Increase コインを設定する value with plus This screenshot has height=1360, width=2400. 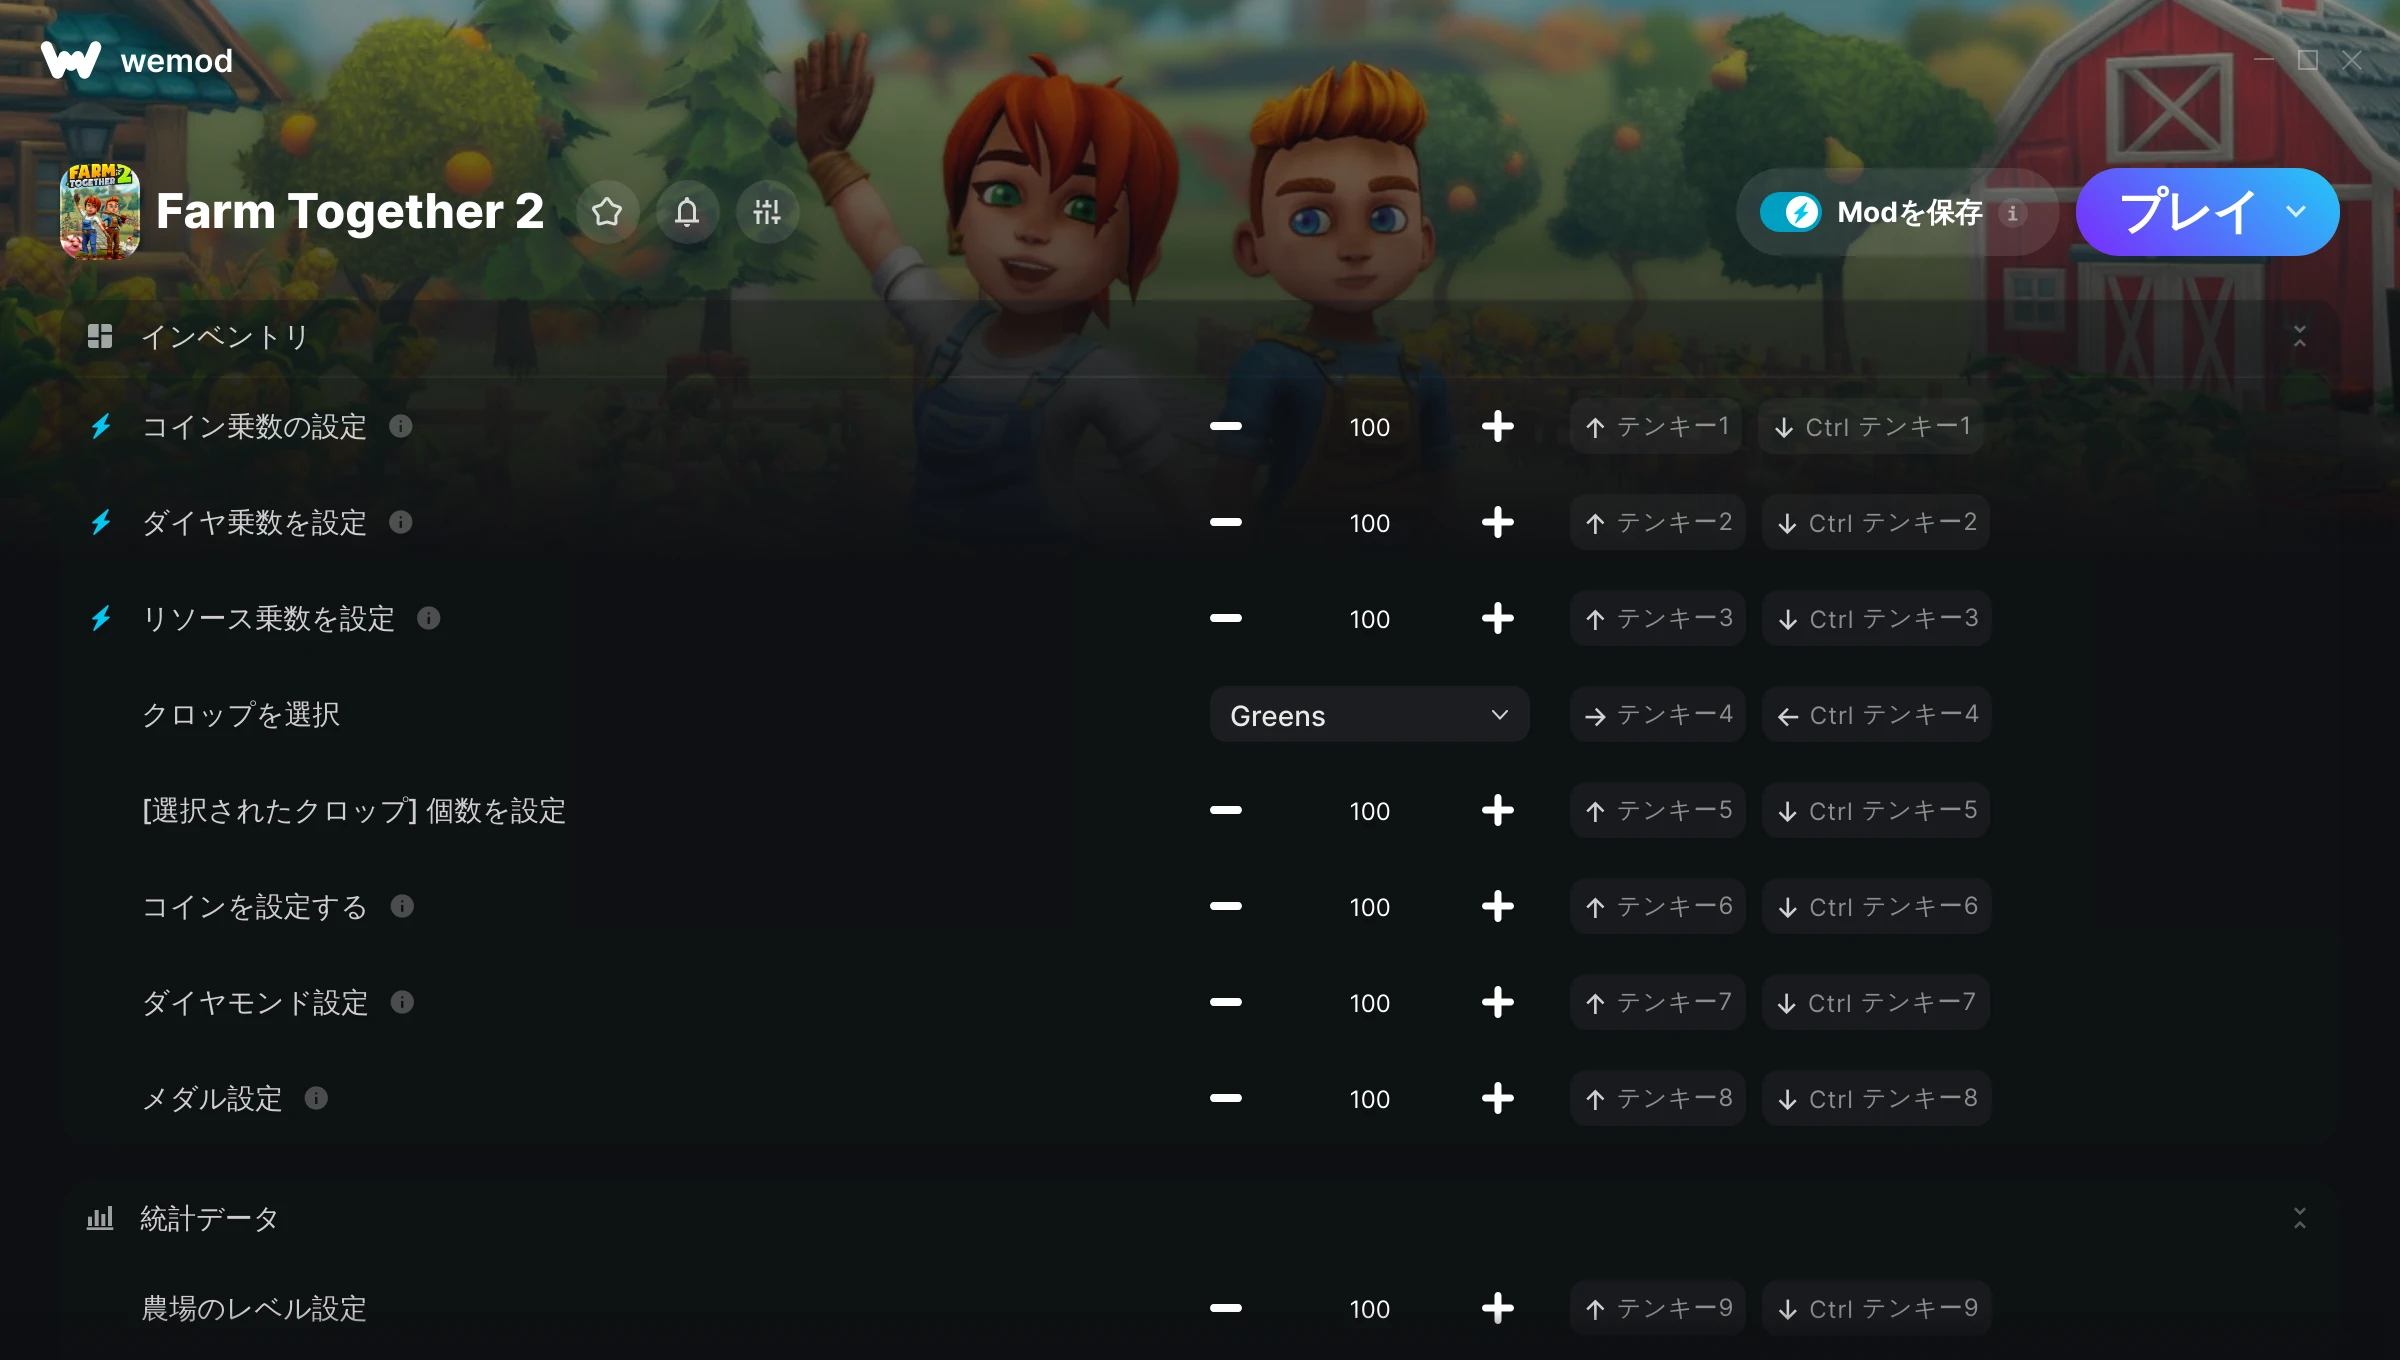click(1497, 907)
